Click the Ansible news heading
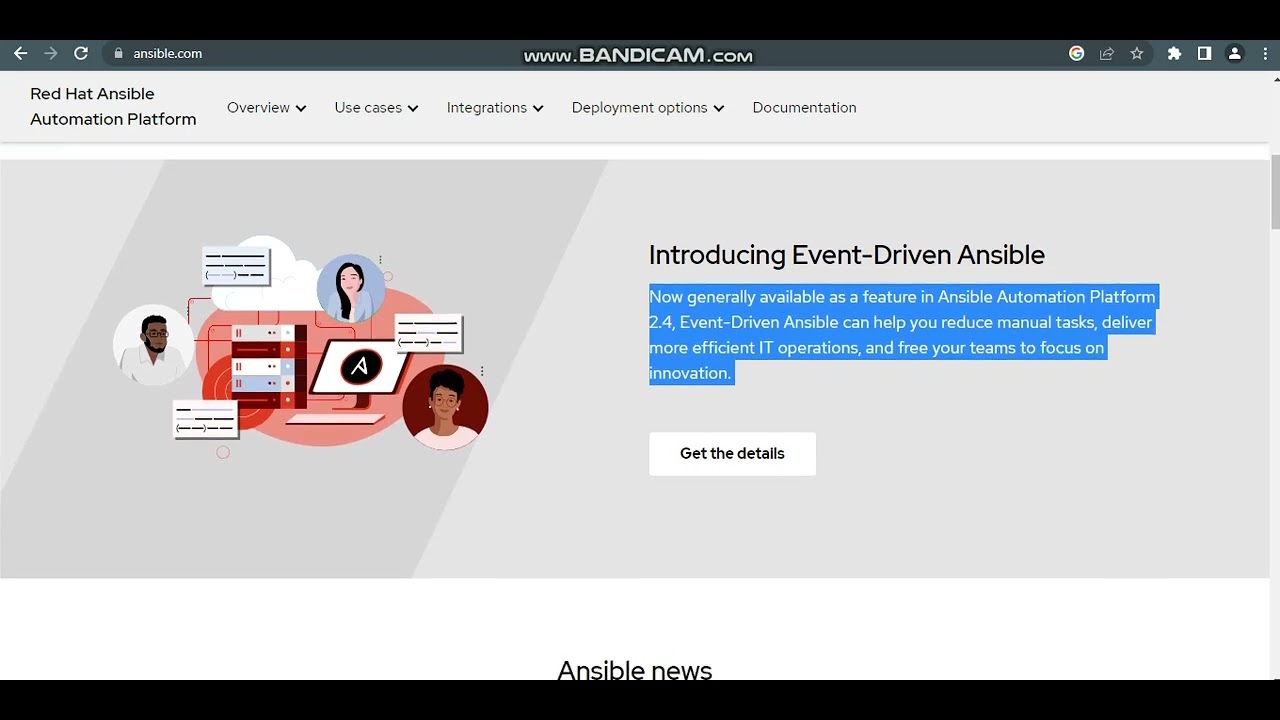The image size is (1280, 720). [634, 670]
